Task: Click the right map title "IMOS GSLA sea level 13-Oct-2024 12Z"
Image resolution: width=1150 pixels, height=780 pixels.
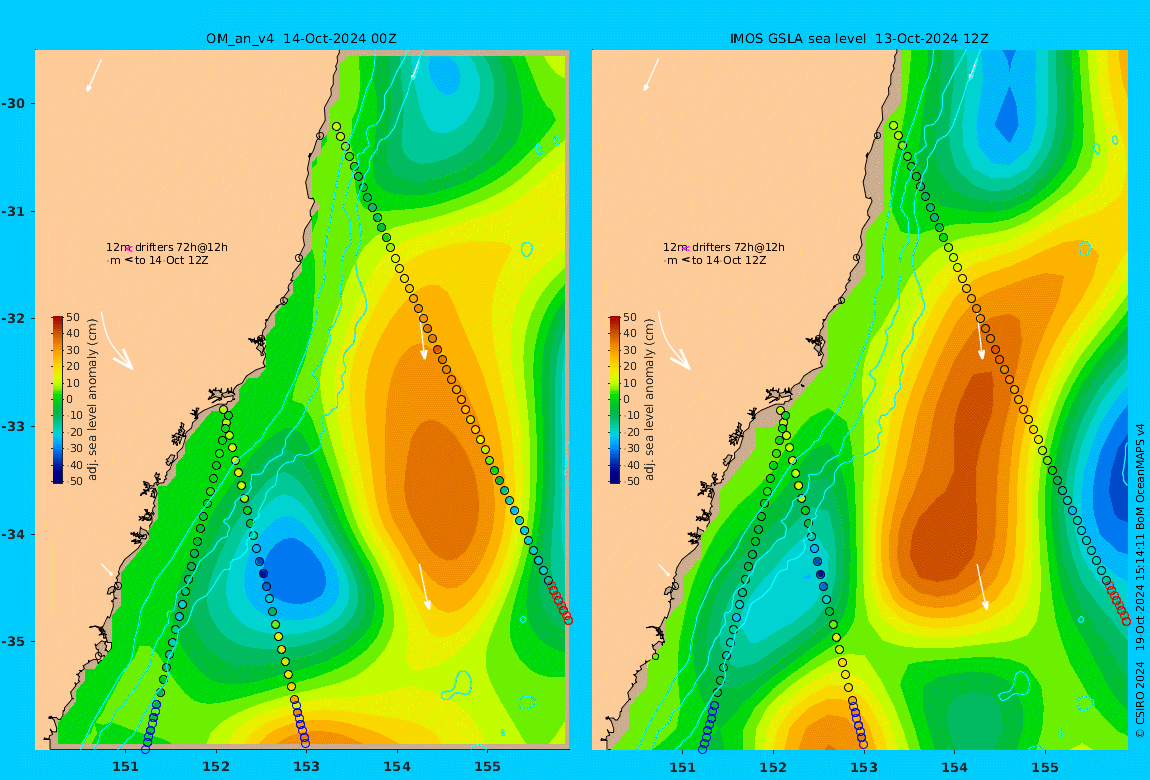Action: tap(859, 38)
